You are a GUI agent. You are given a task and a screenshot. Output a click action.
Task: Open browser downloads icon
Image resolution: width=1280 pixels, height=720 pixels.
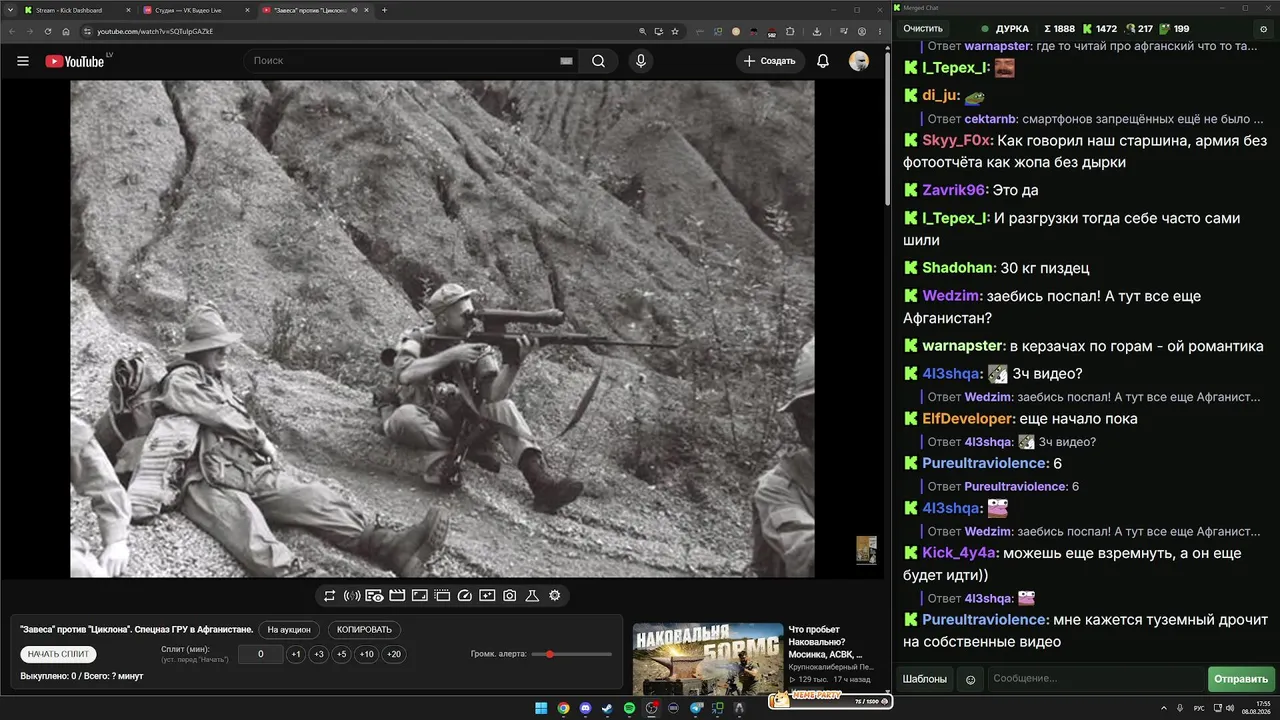click(x=817, y=31)
